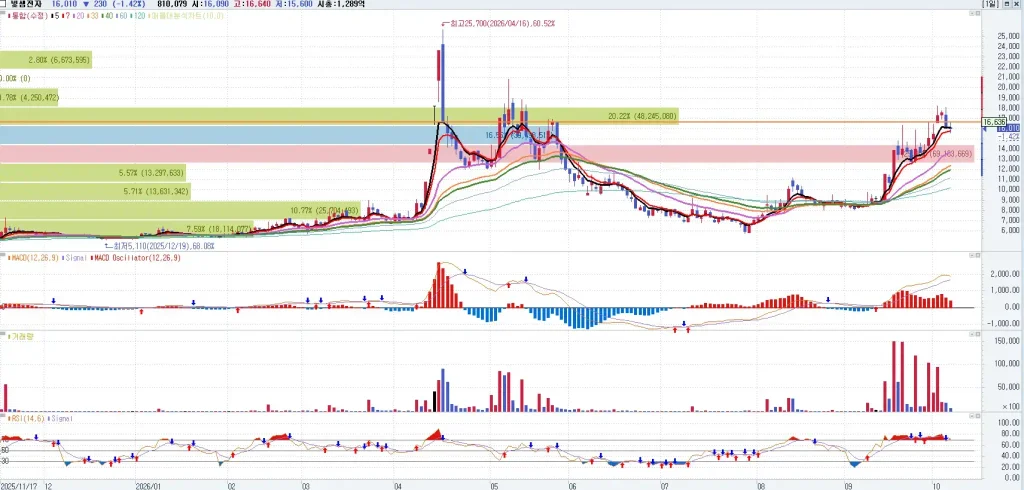1024x490 pixels.
Task: Maximize the MACD indicator panel
Action: 978,255
